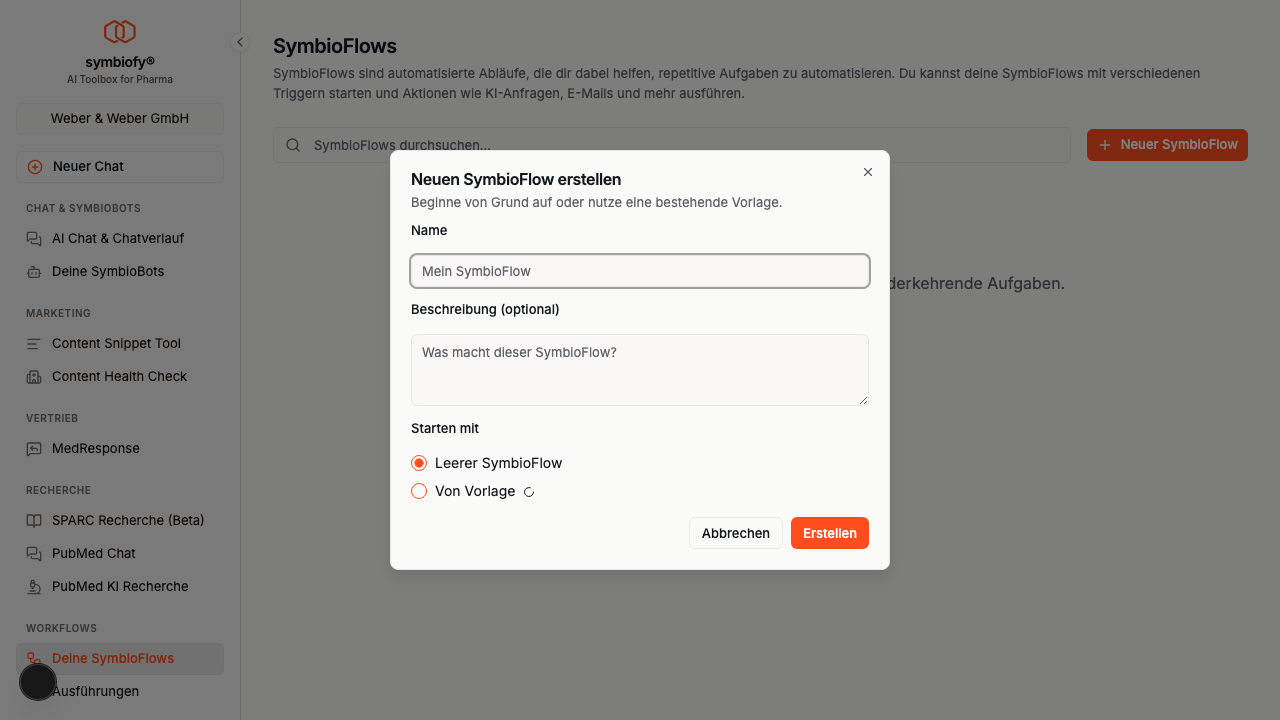1280x720 pixels.
Task: Select the Content Health Check icon
Action: click(33, 376)
